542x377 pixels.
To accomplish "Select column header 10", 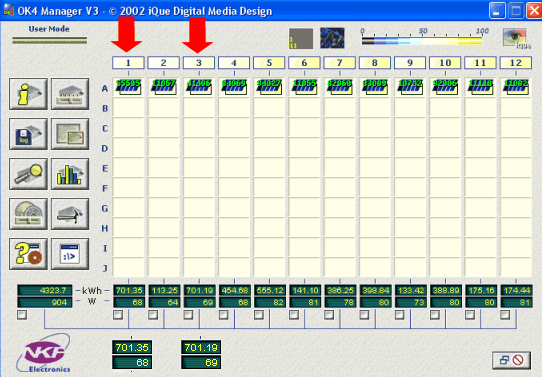I will (445, 63).
